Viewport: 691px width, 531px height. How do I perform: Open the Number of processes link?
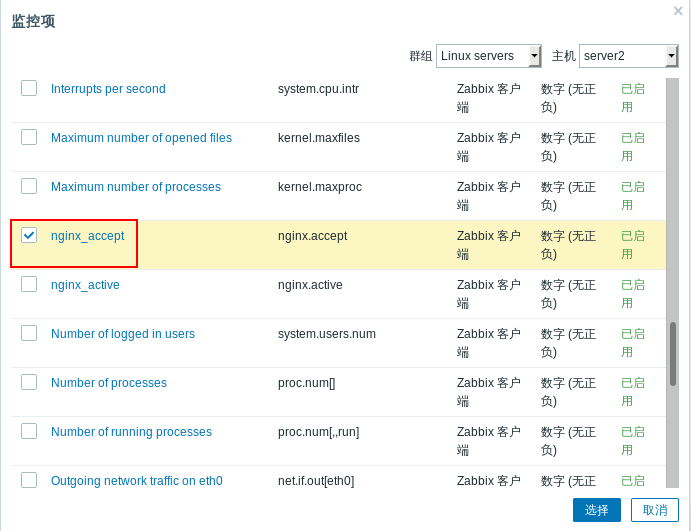(x=109, y=382)
